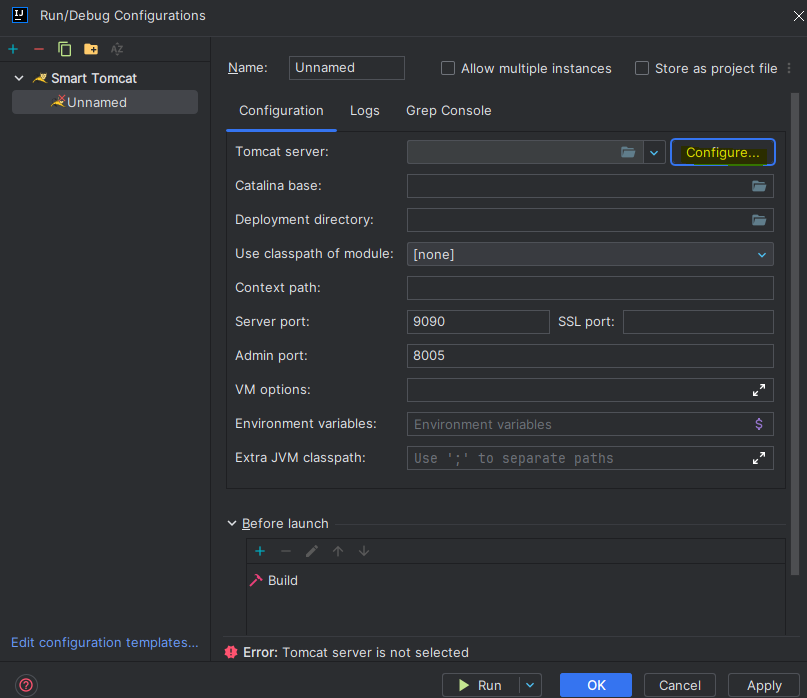Remove the Before launch task
The height and width of the screenshot is (698, 807).
point(286,551)
